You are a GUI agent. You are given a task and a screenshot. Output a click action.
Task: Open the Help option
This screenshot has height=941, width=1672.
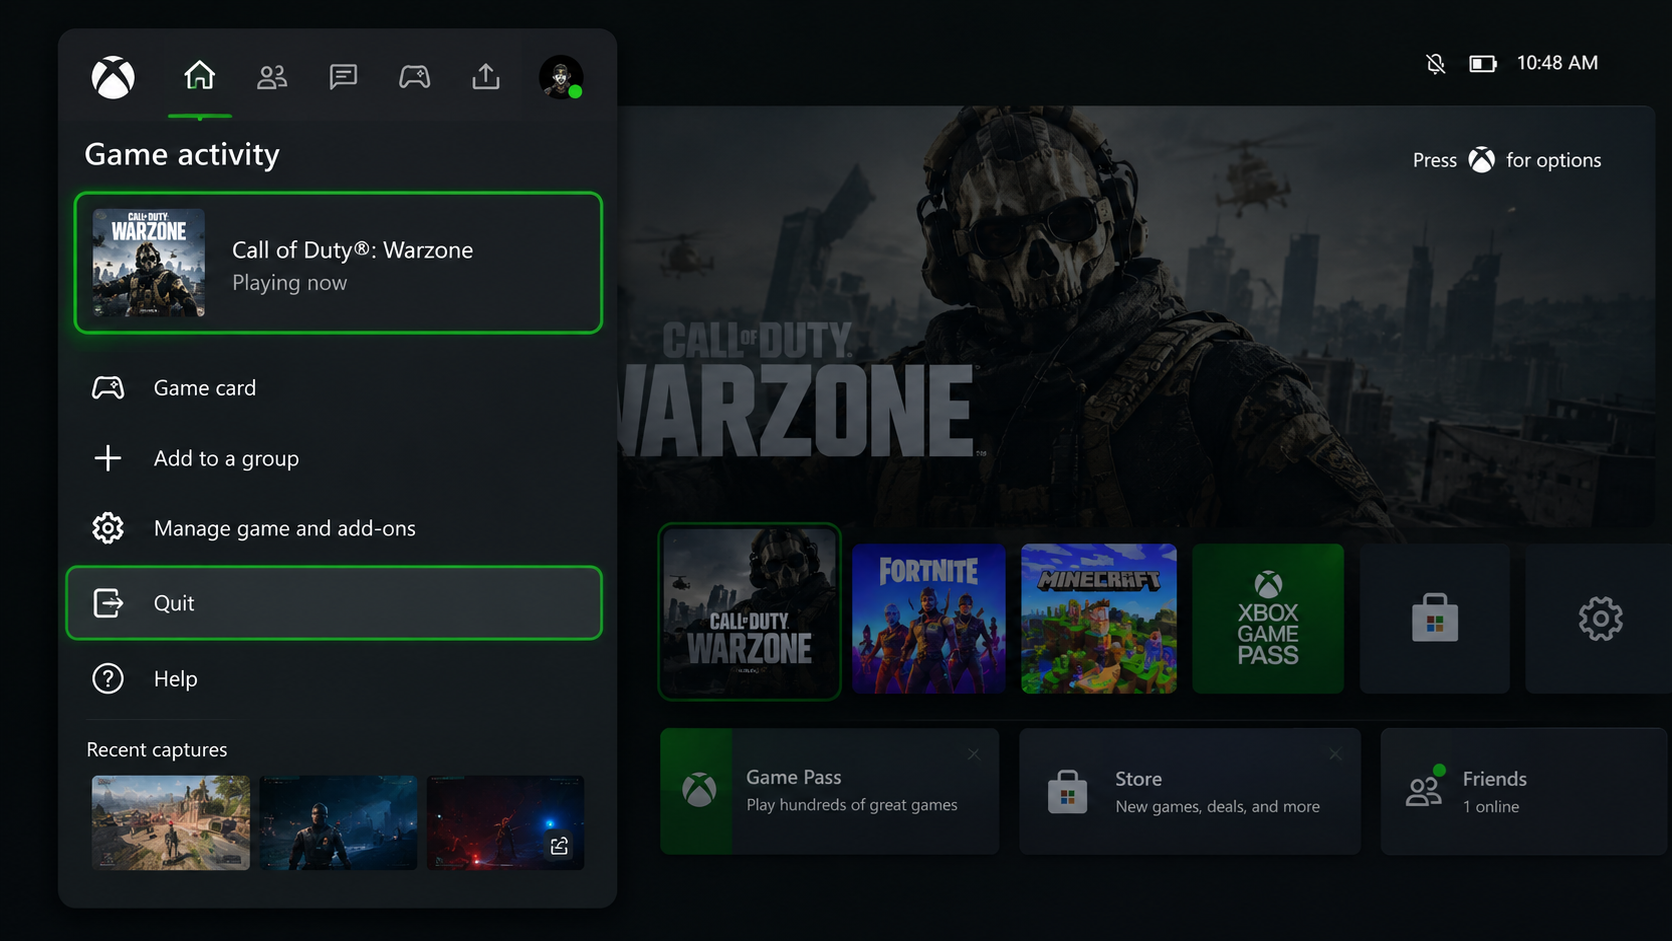[x=338, y=679]
